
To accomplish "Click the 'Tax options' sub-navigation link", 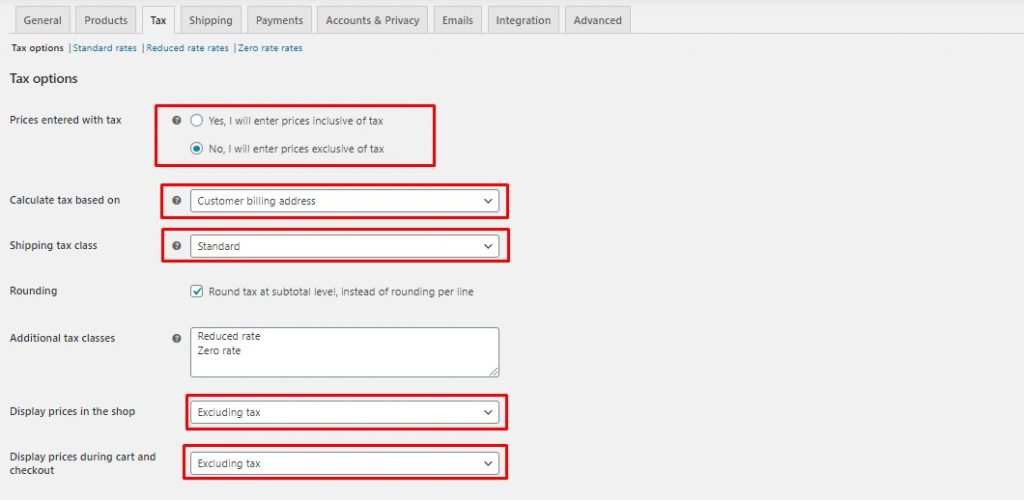I will click(38, 48).
